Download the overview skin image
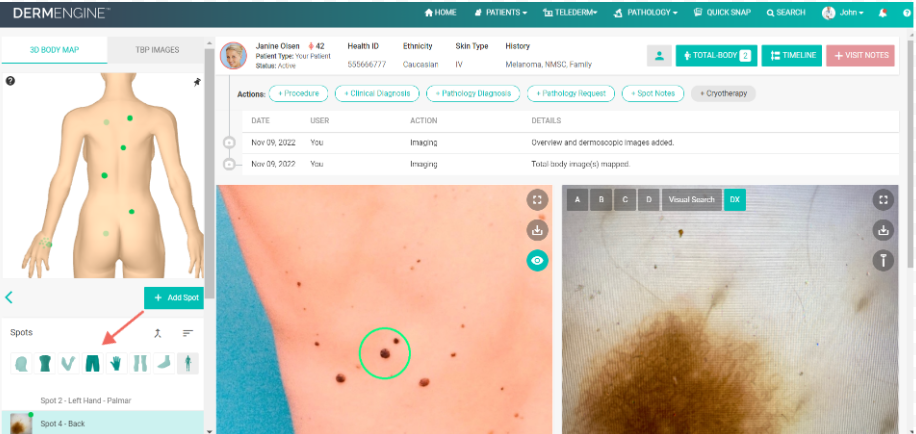The image size is (916, 434). tap(537, 230)
